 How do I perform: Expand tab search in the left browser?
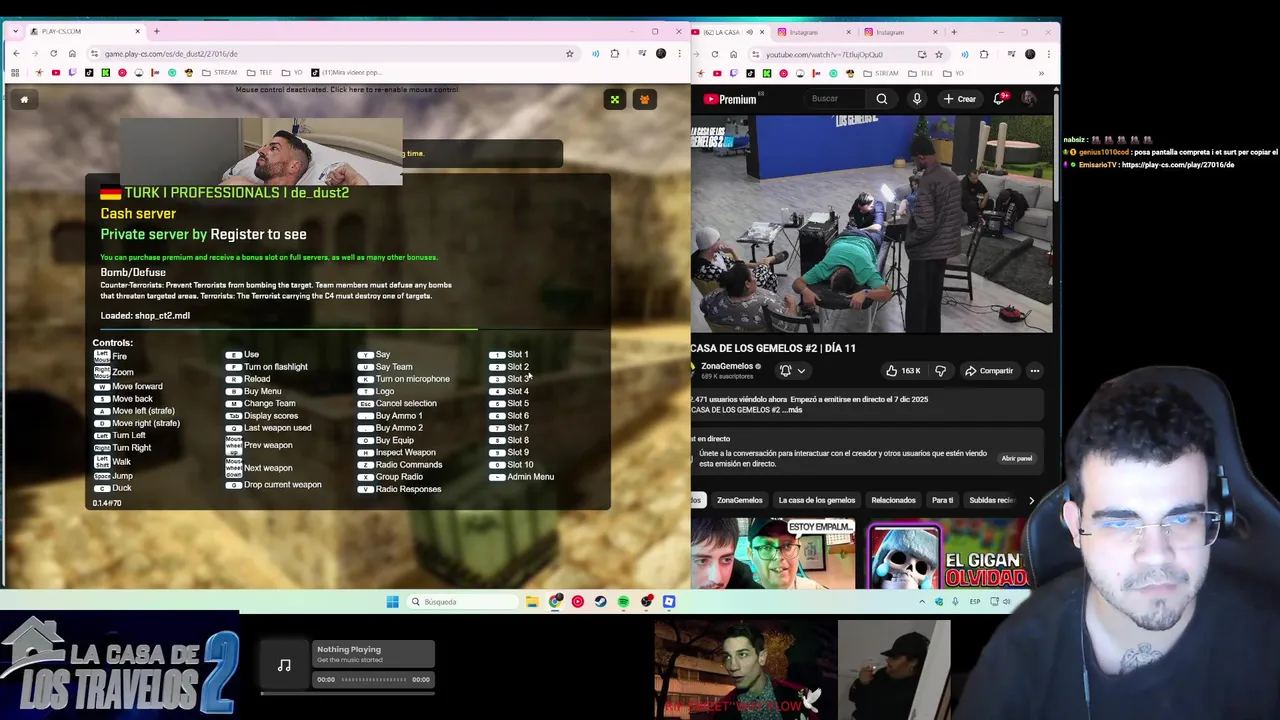(x=16, y=32)
